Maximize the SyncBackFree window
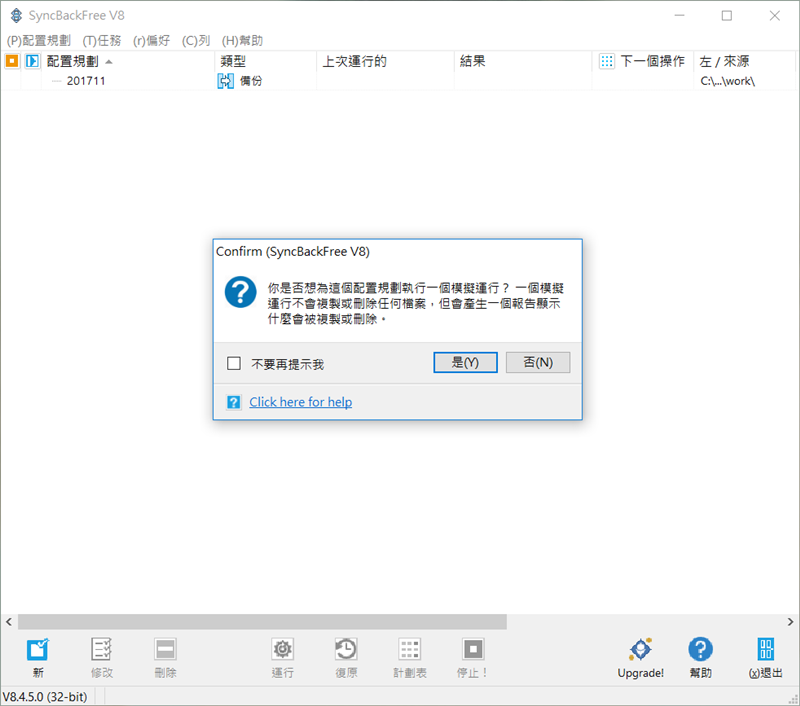The height and width of the screenshot is (706, 800). tap(727, 16)
